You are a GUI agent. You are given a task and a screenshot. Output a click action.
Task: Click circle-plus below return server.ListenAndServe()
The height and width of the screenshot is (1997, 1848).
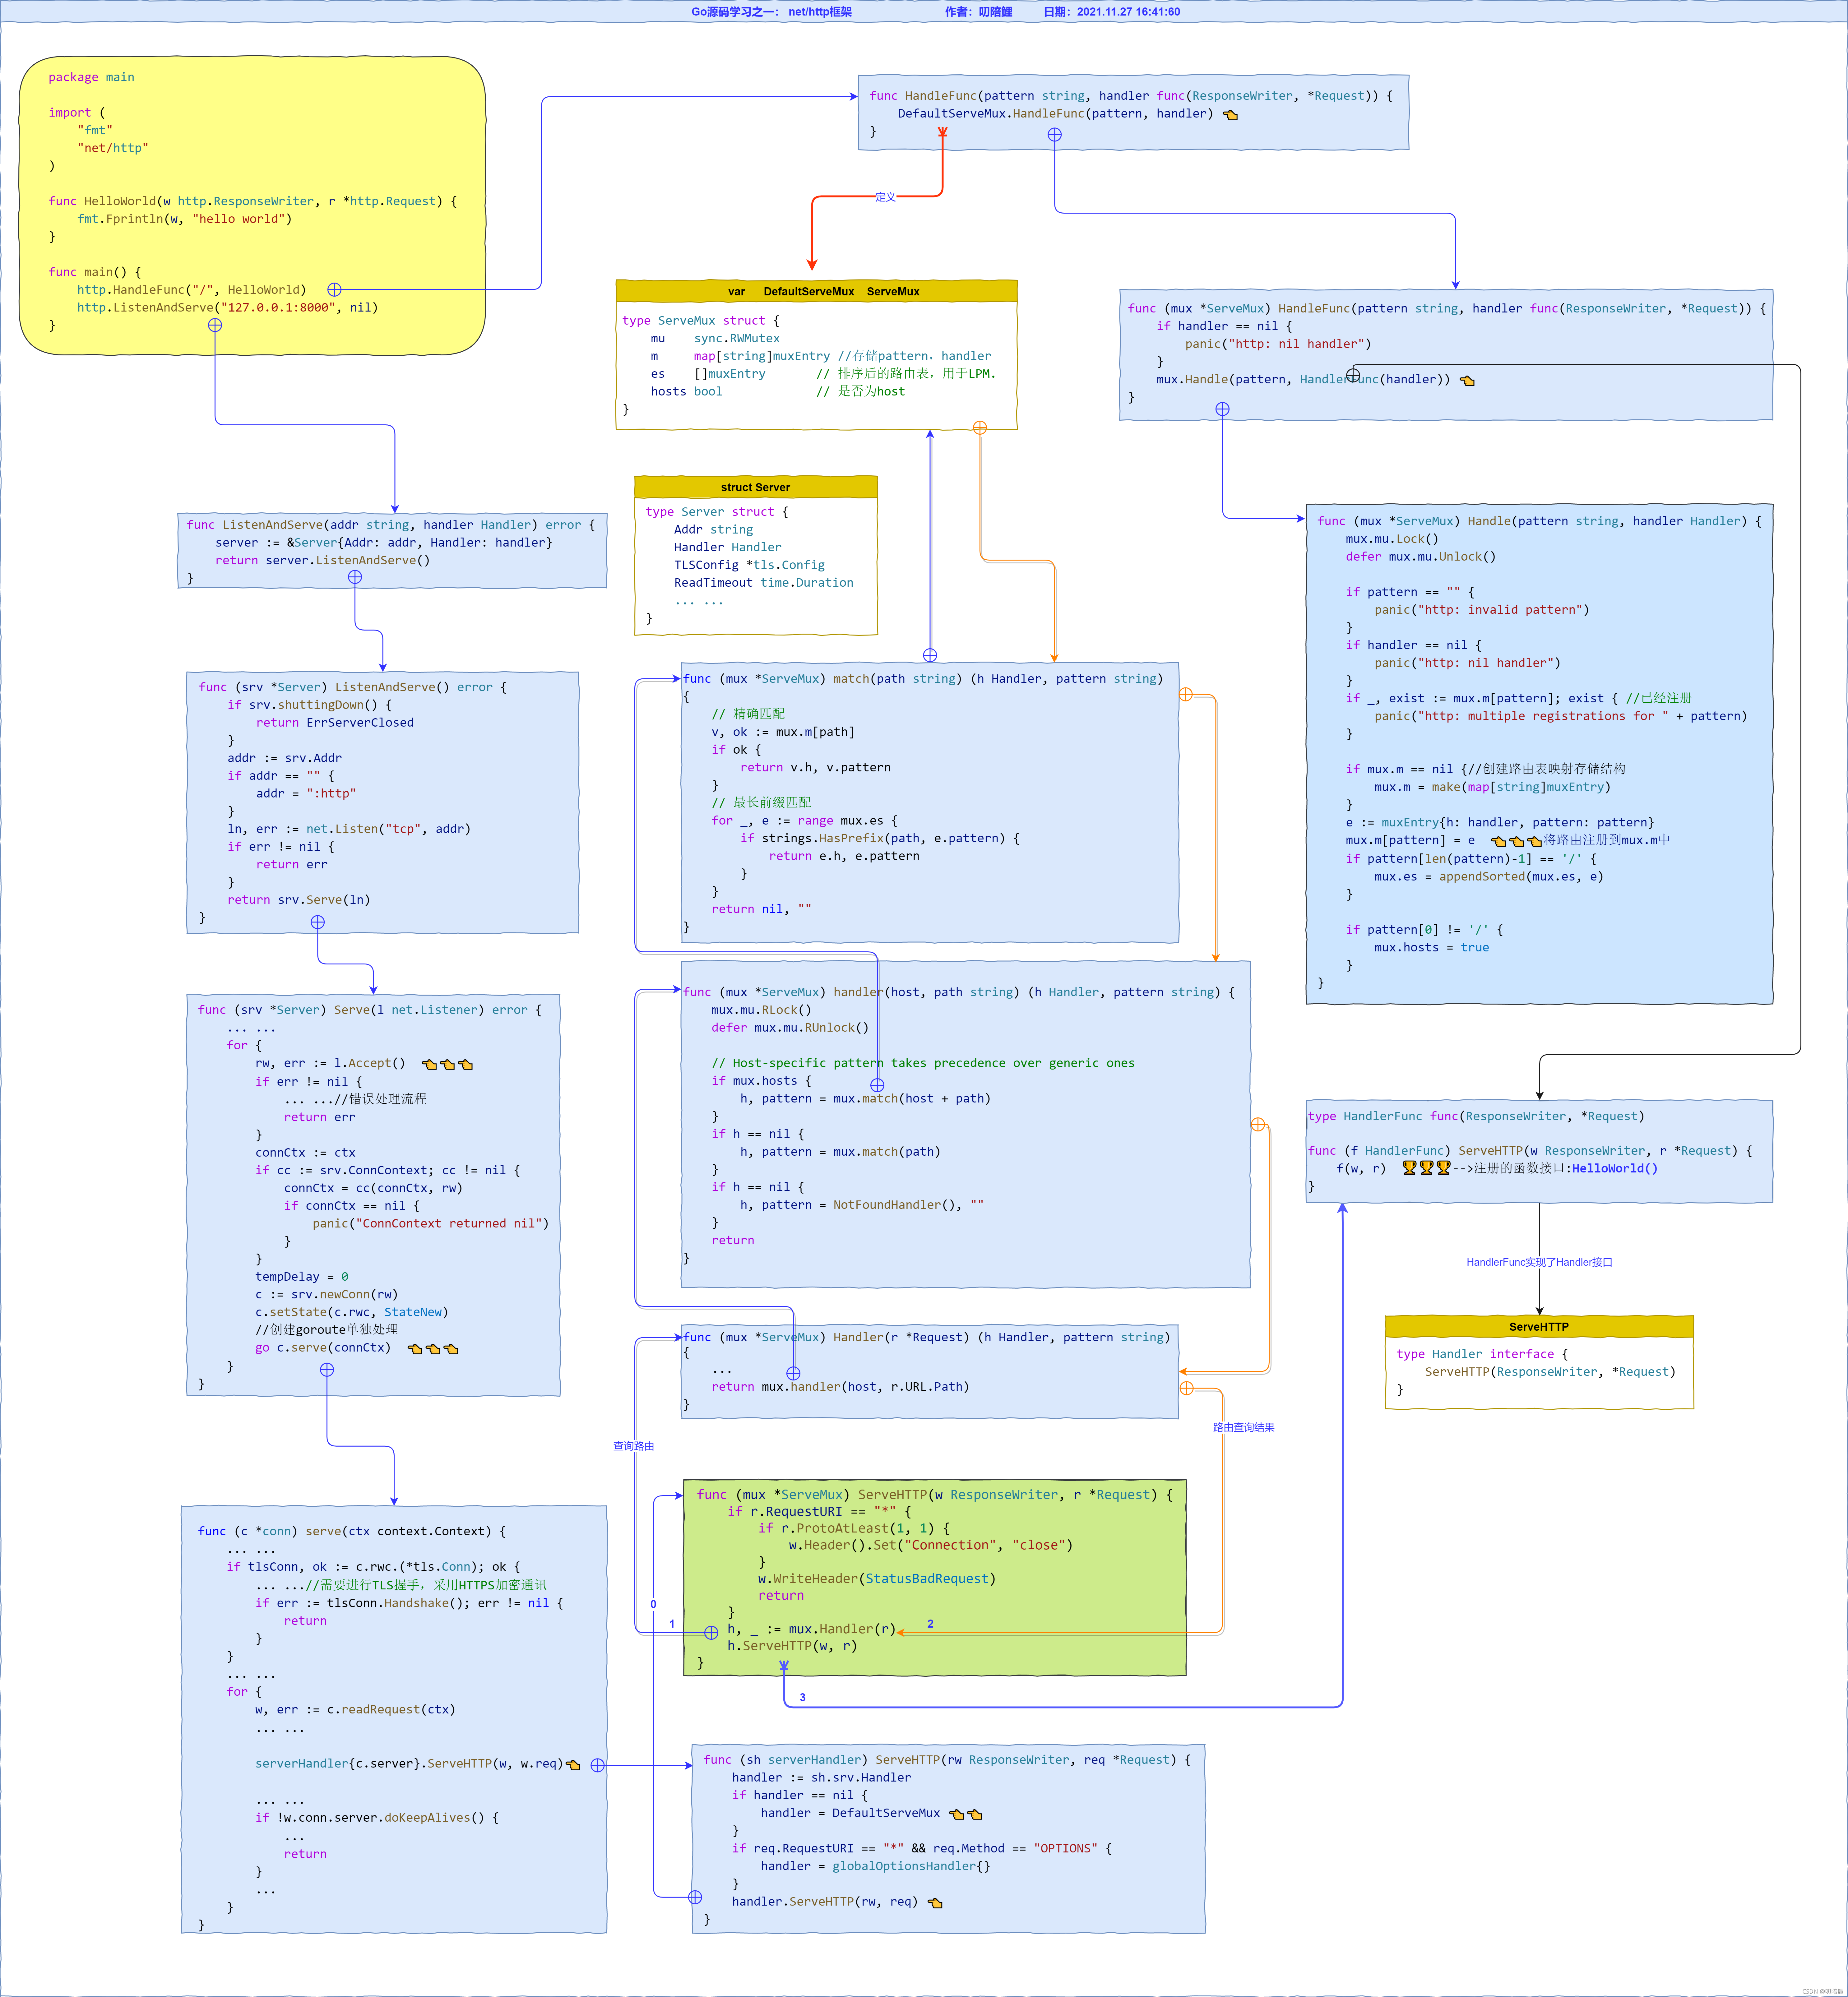click(x=355, y=577)
